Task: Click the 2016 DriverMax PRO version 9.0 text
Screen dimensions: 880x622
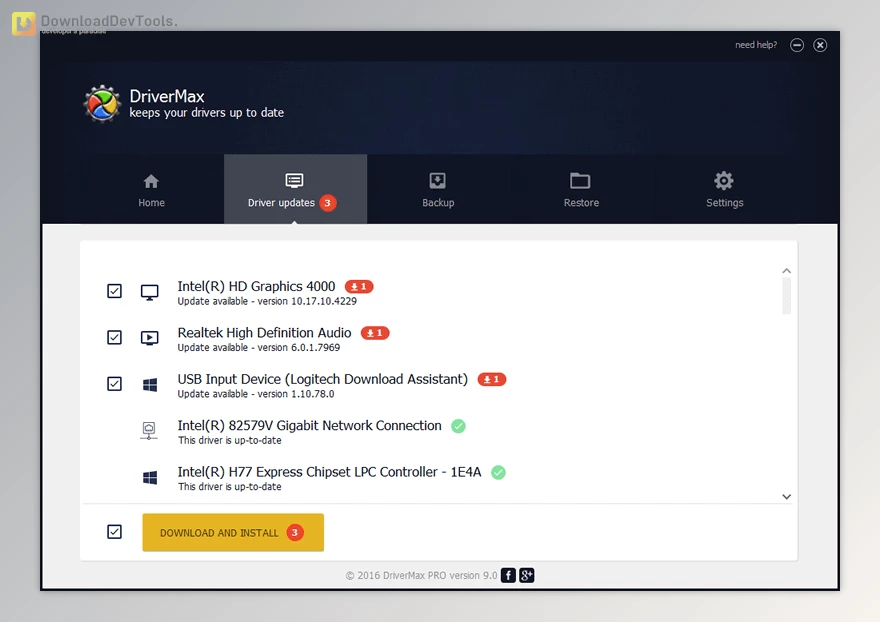Action: (x=421, y=575)
